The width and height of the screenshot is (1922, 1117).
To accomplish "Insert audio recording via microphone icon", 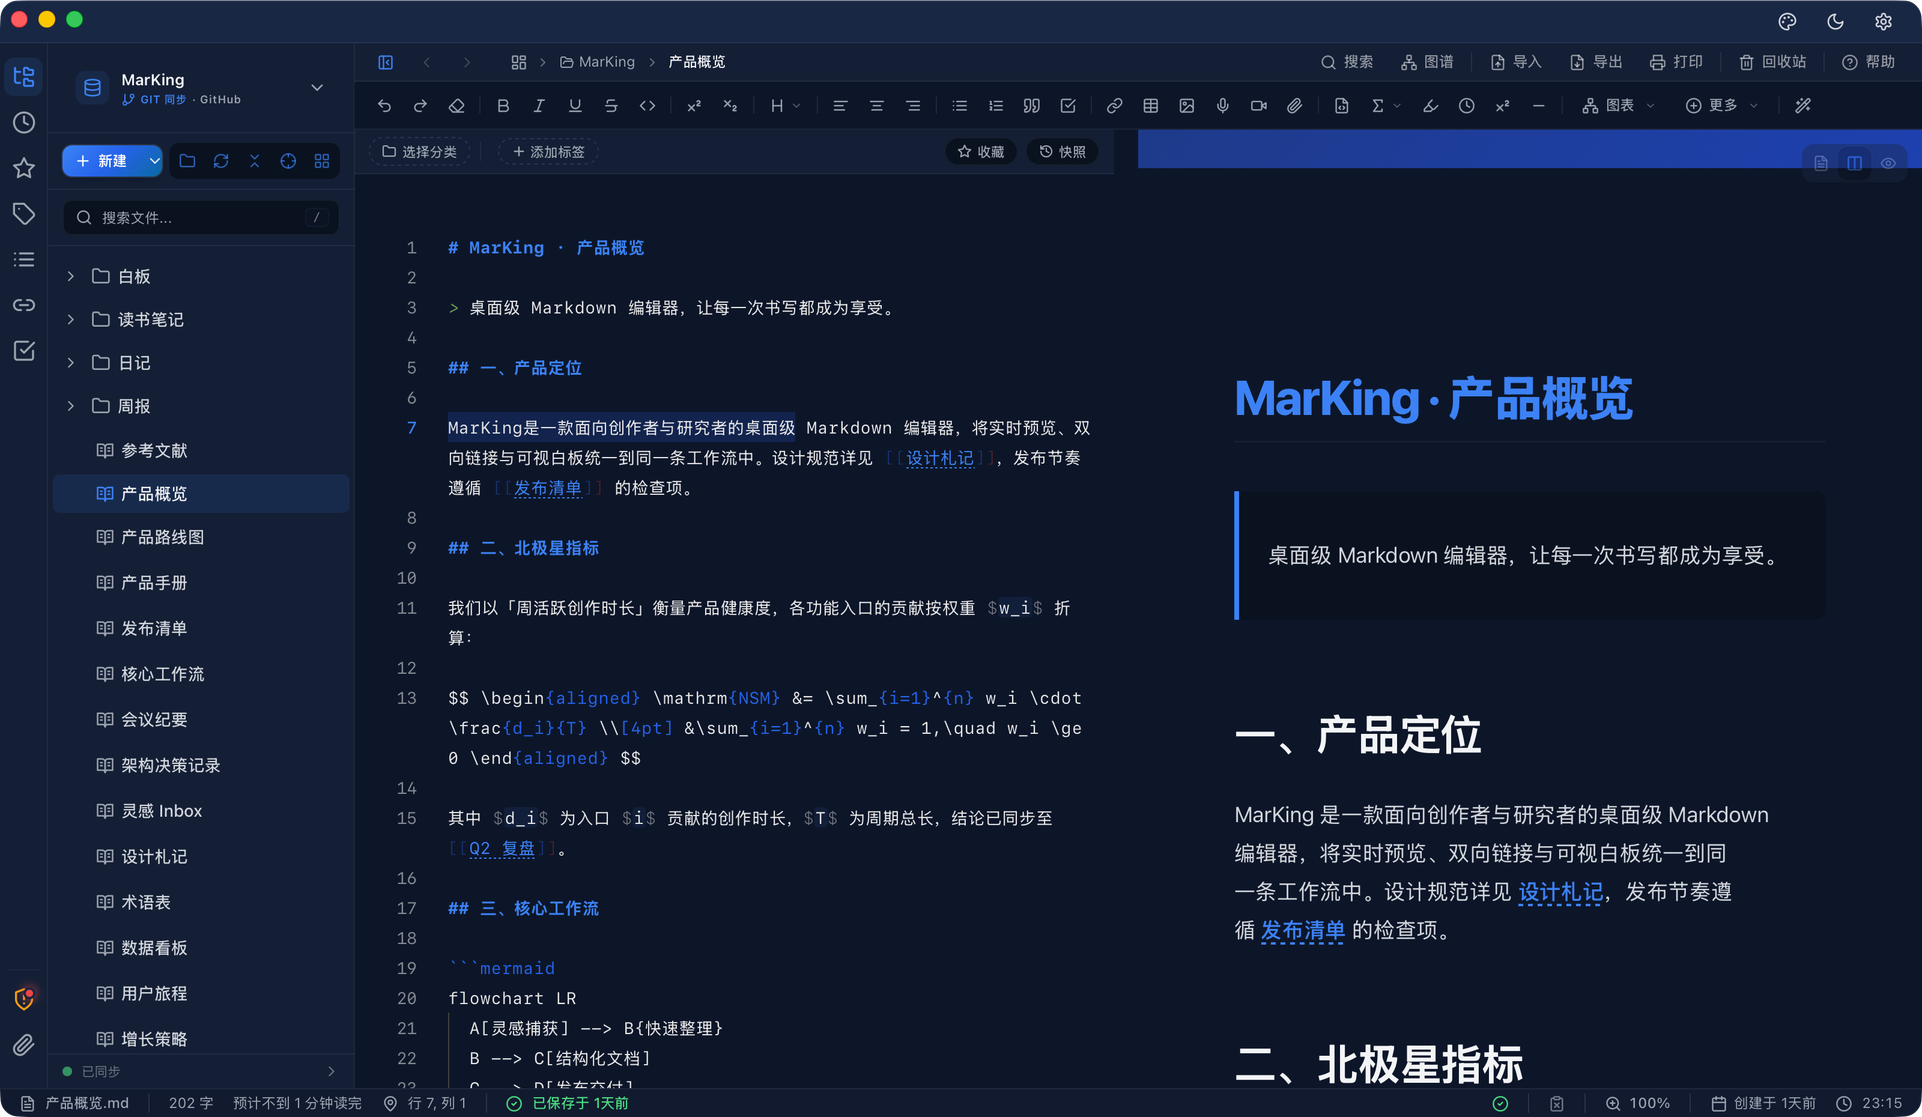I will click(1223, 106).
